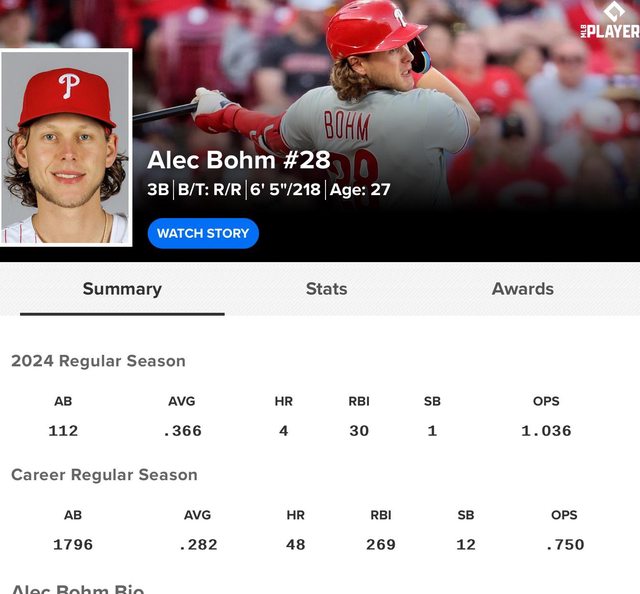Click the 2024 season AVG value .366
Image resolution: width=640 pixels, height=594 pixels.
(182, 431)
